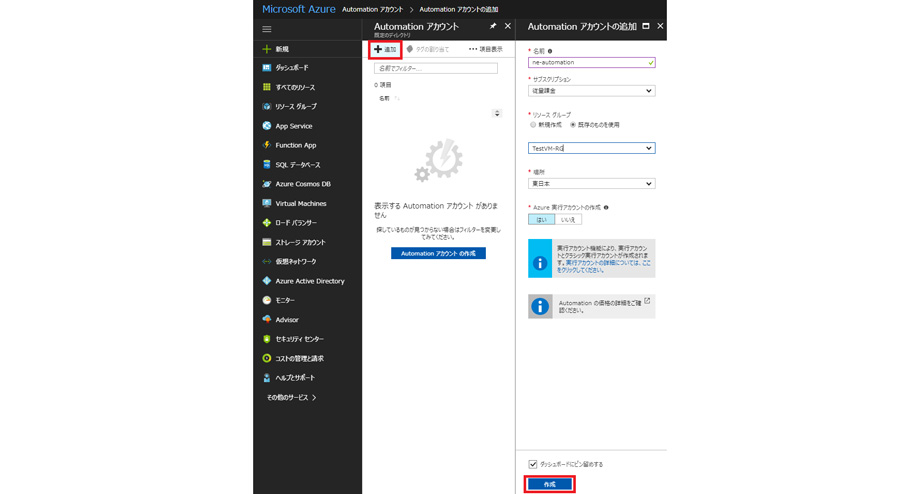Image resolution: width=920 pixels, height=494 pixels.
Task: Click the hamburger menu icon in sidebar
Action: point(267,29)
